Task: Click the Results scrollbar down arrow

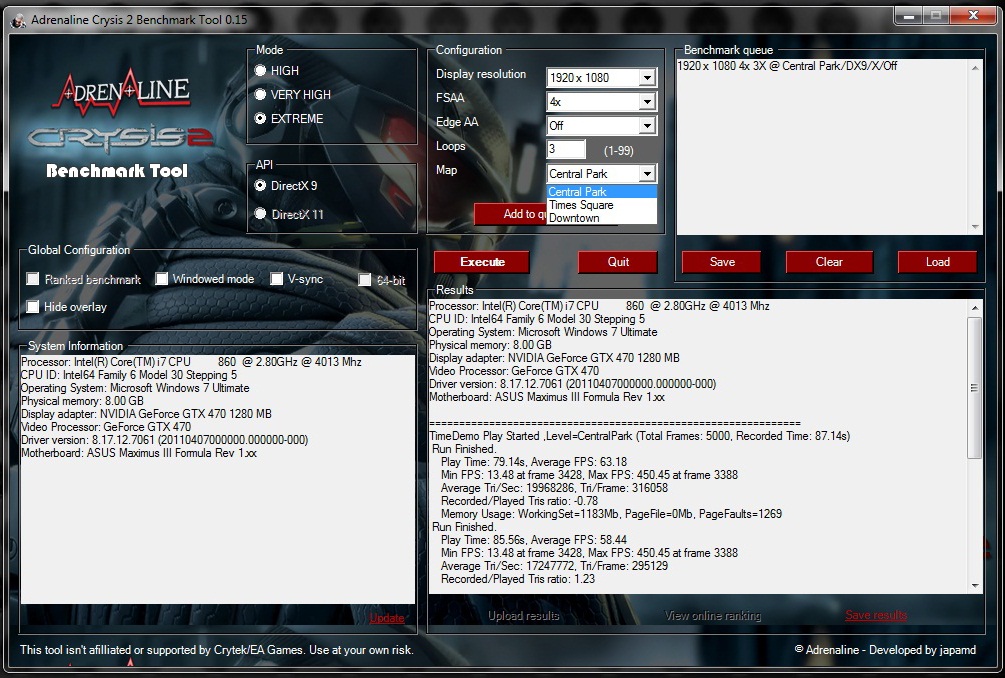Action: coord(975,586)
